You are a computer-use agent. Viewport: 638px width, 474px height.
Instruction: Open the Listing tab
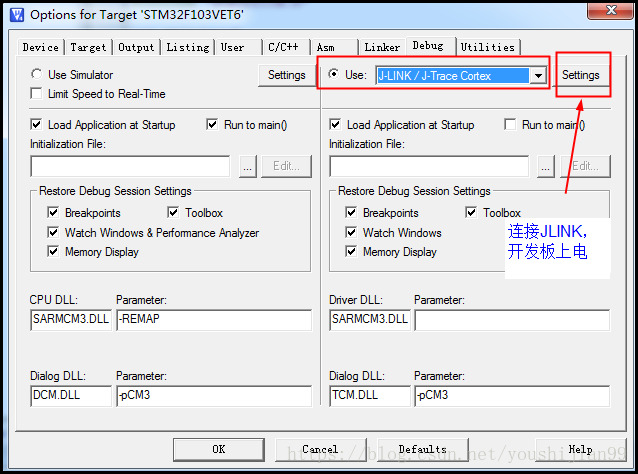click(x=188, y=47)
